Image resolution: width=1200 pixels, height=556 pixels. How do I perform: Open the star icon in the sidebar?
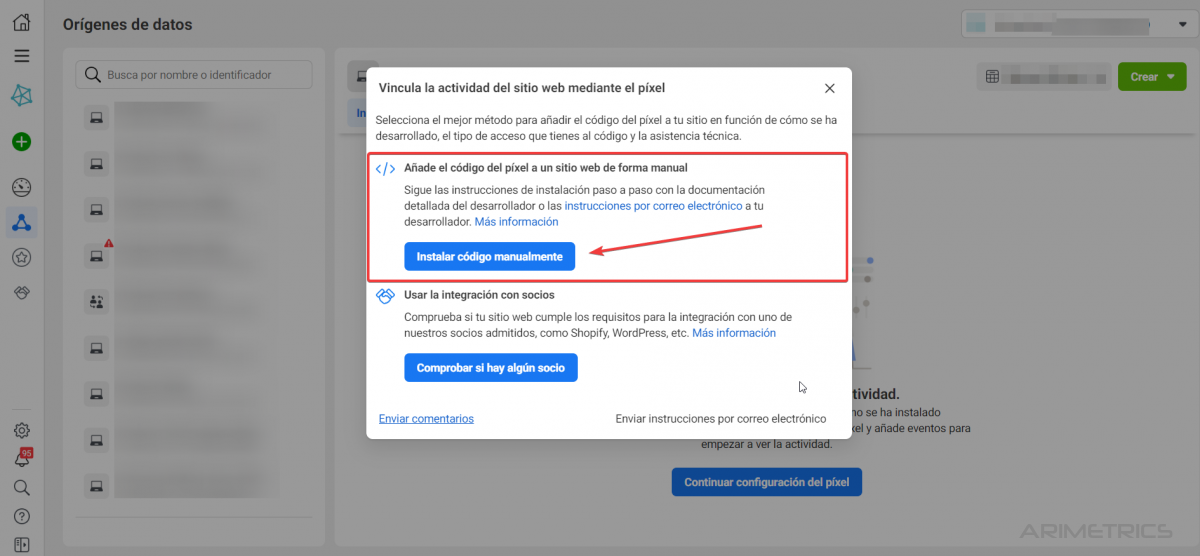coord(21,257)
